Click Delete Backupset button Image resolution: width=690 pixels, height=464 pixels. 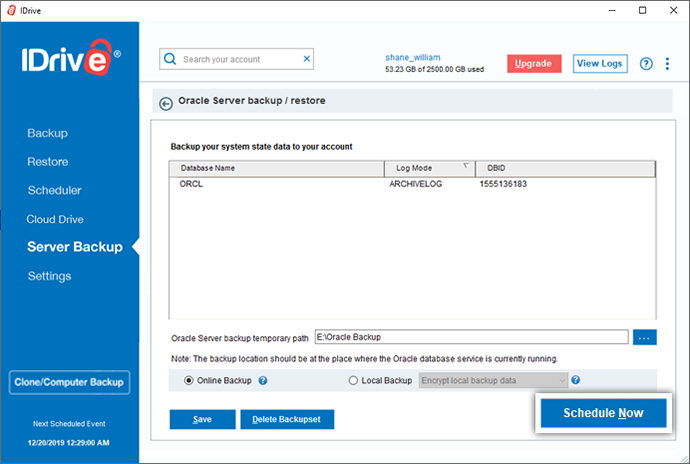point(287,419)
